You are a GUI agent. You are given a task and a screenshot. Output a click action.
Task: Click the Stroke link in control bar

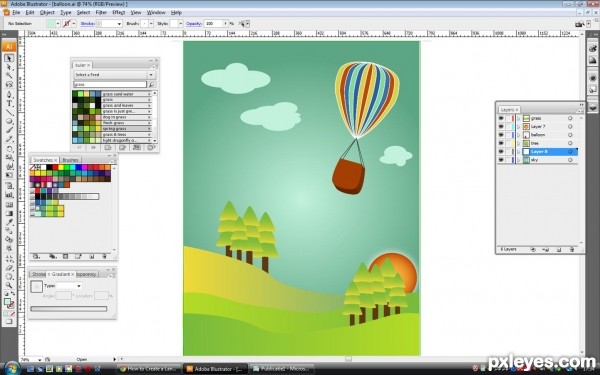point(87,24)
